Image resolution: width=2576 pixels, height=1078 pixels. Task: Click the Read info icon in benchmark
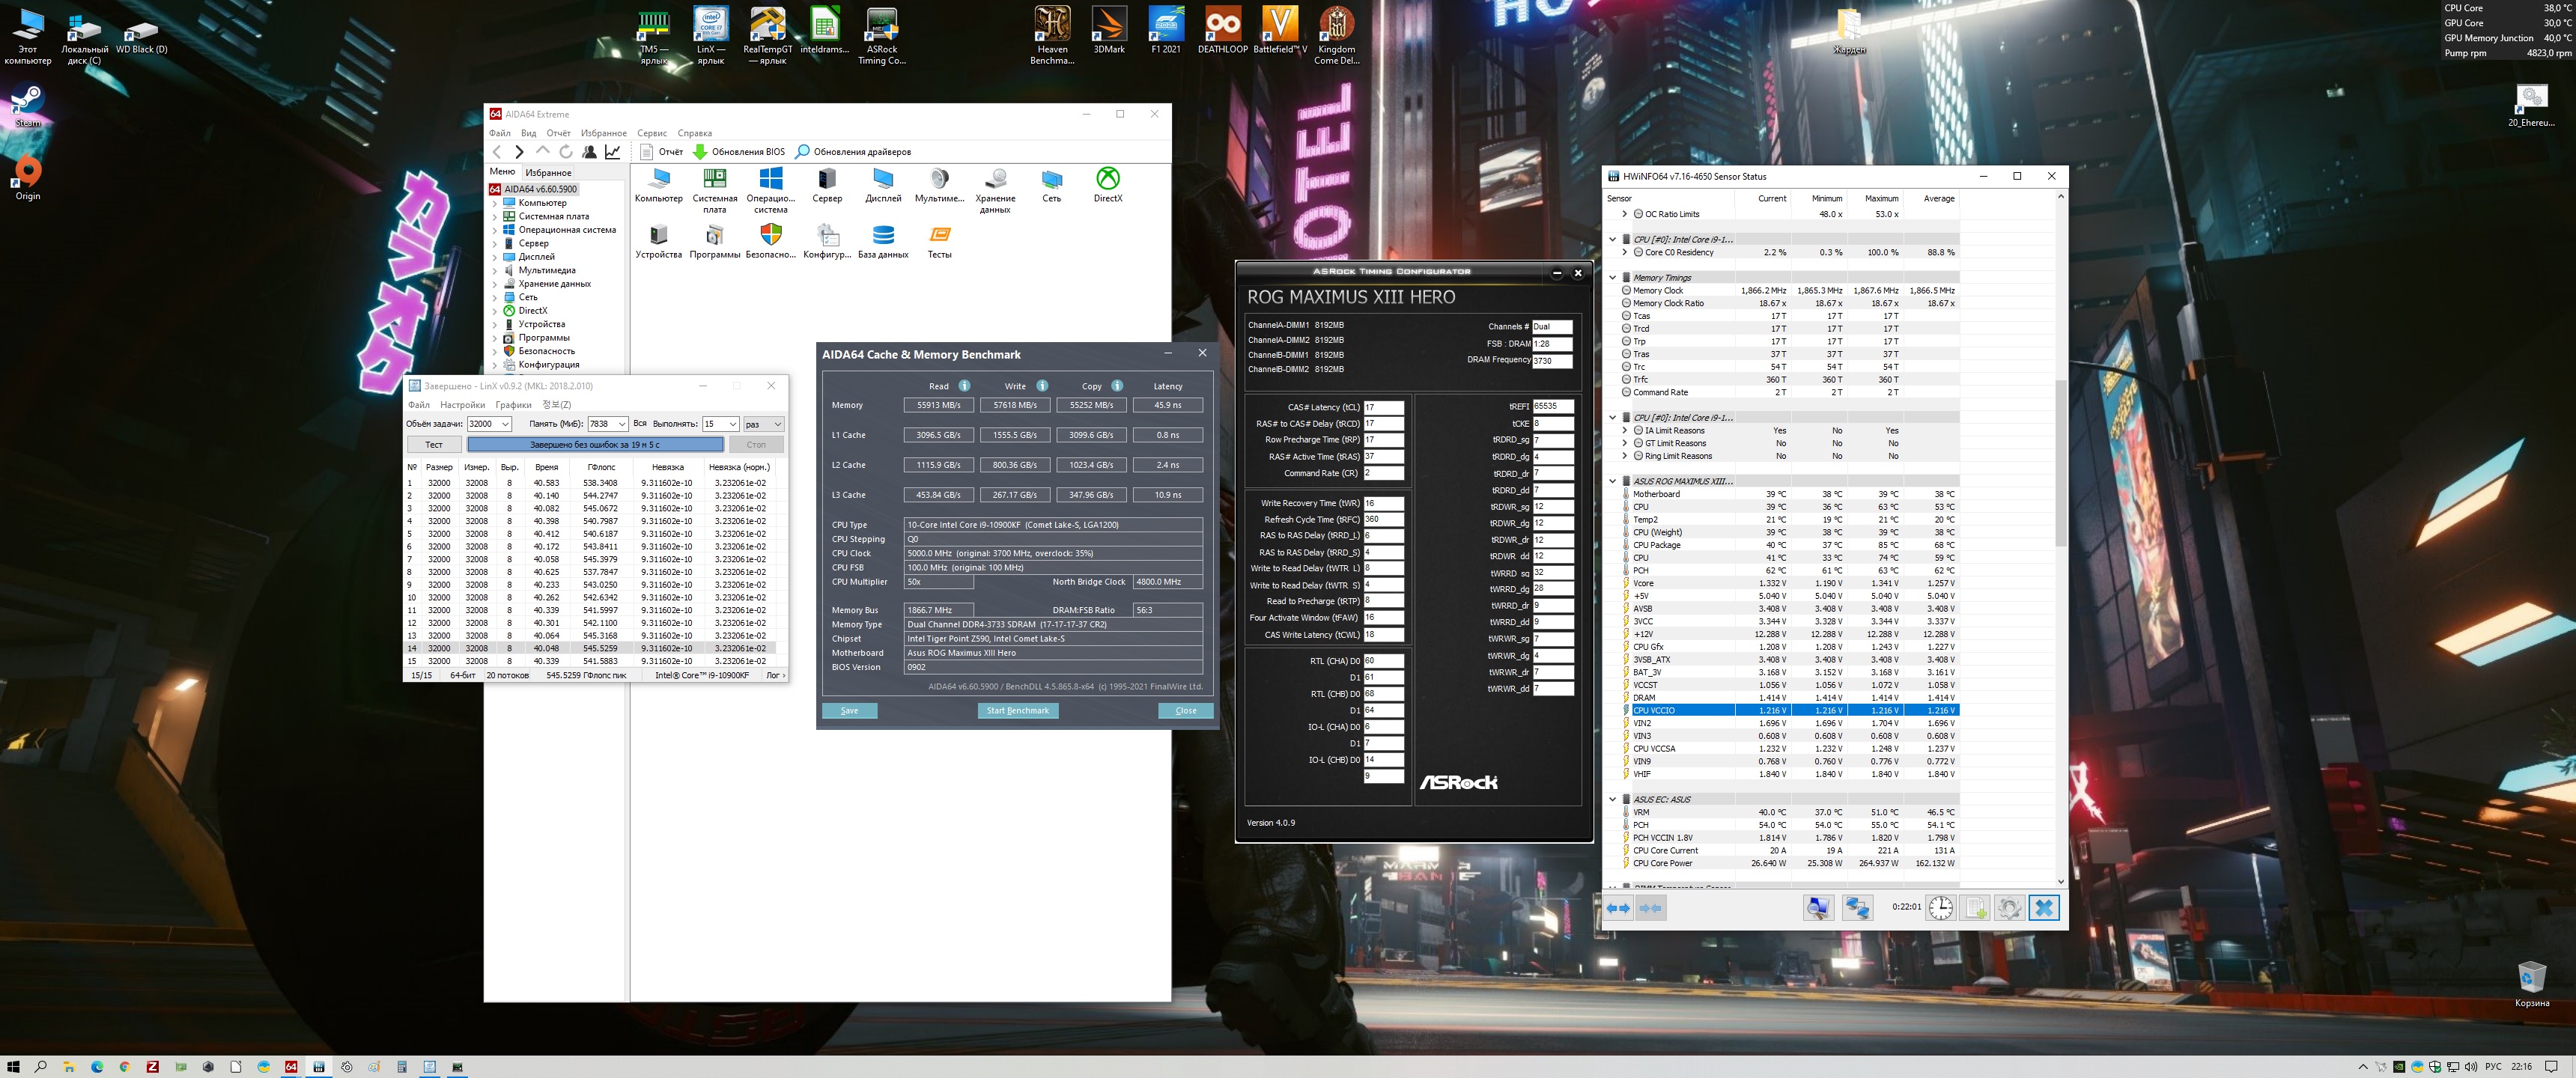tap(964, 386)
